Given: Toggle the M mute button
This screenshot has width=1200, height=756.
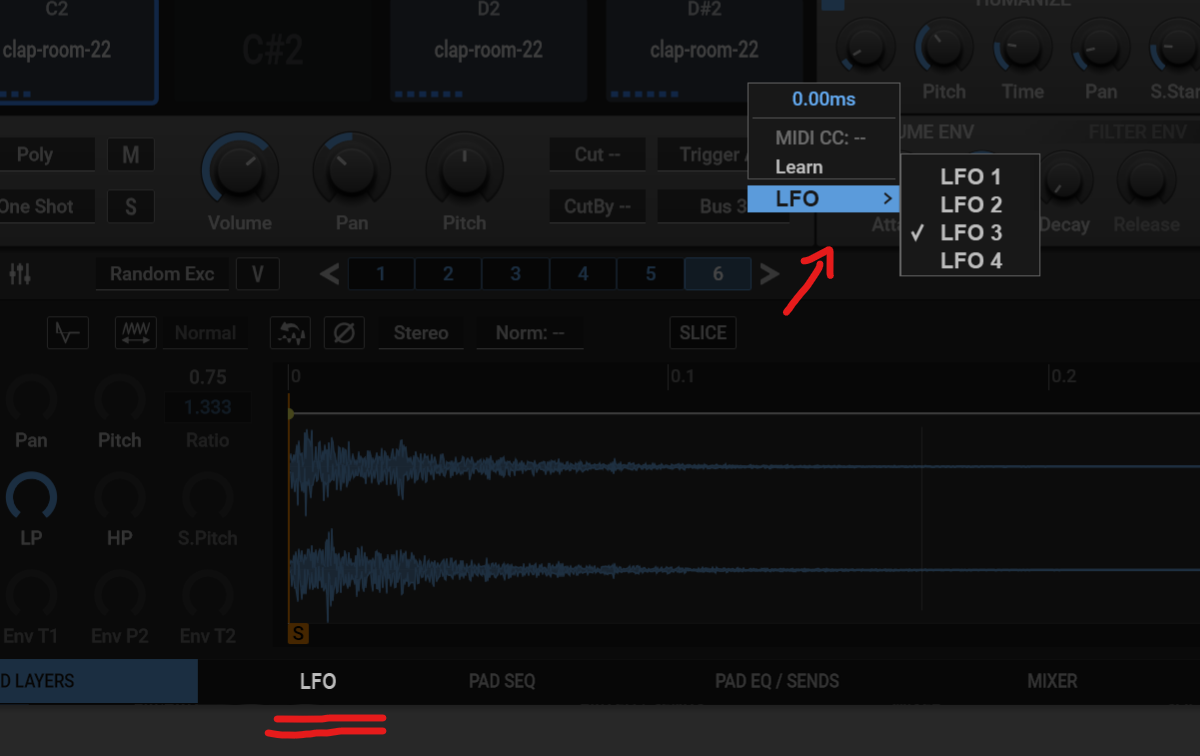Looking at the screenshot, I should [x=131, y=155].
